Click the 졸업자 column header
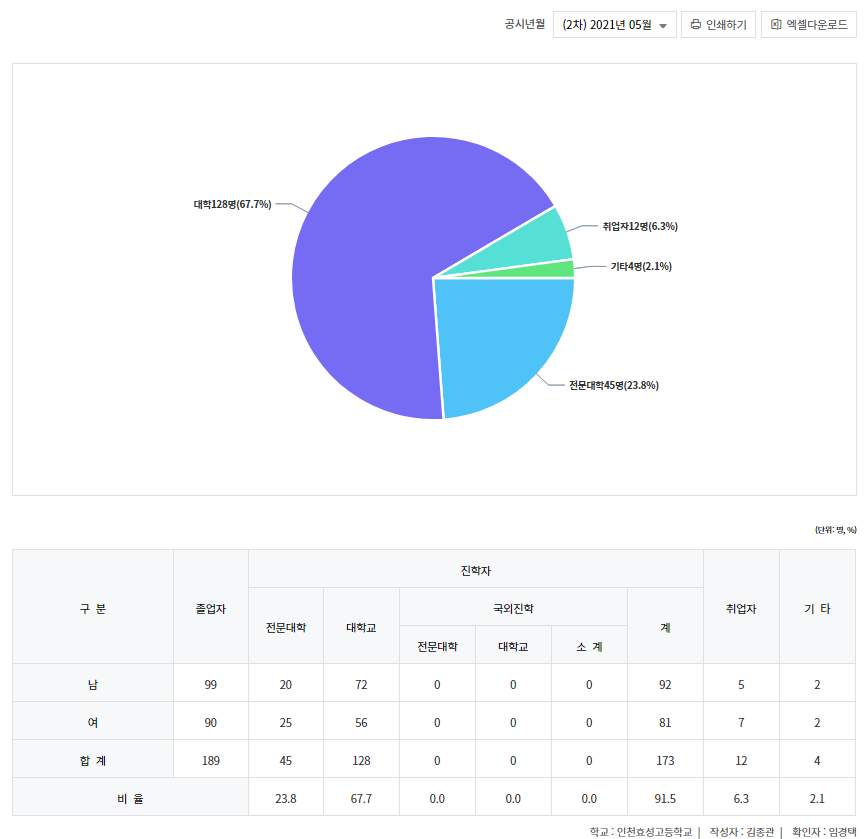Screen dimensions: 864x839 point(211,607)
